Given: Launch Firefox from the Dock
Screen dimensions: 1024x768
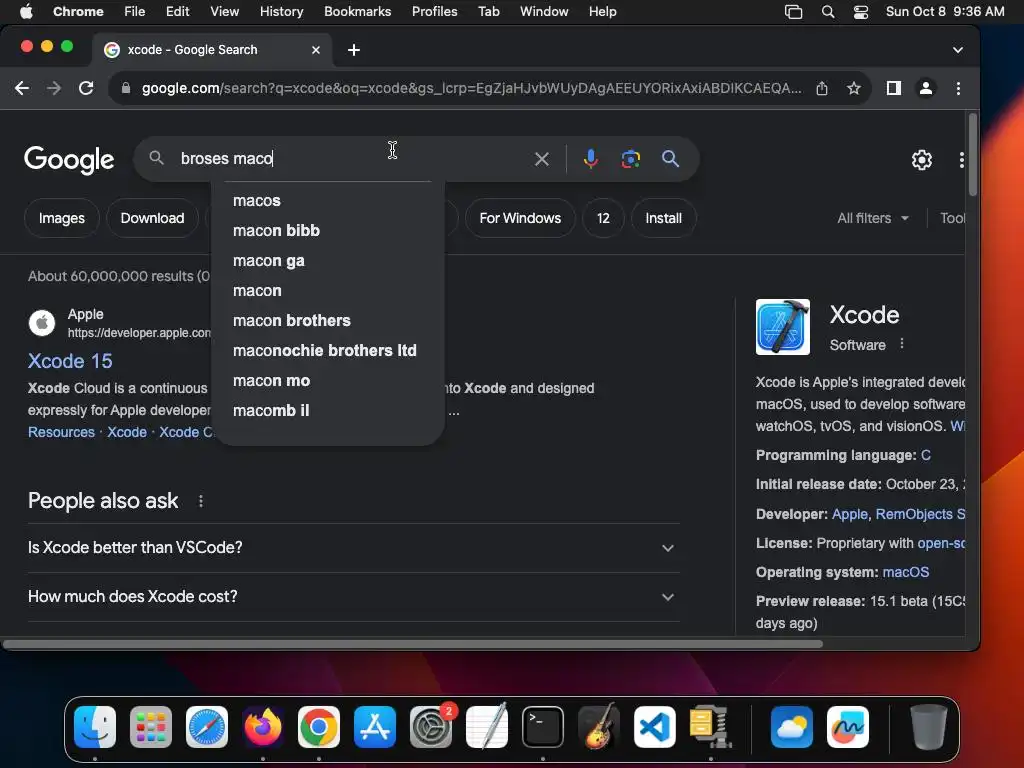Looking at the screenshot, I should click(263, 727).
